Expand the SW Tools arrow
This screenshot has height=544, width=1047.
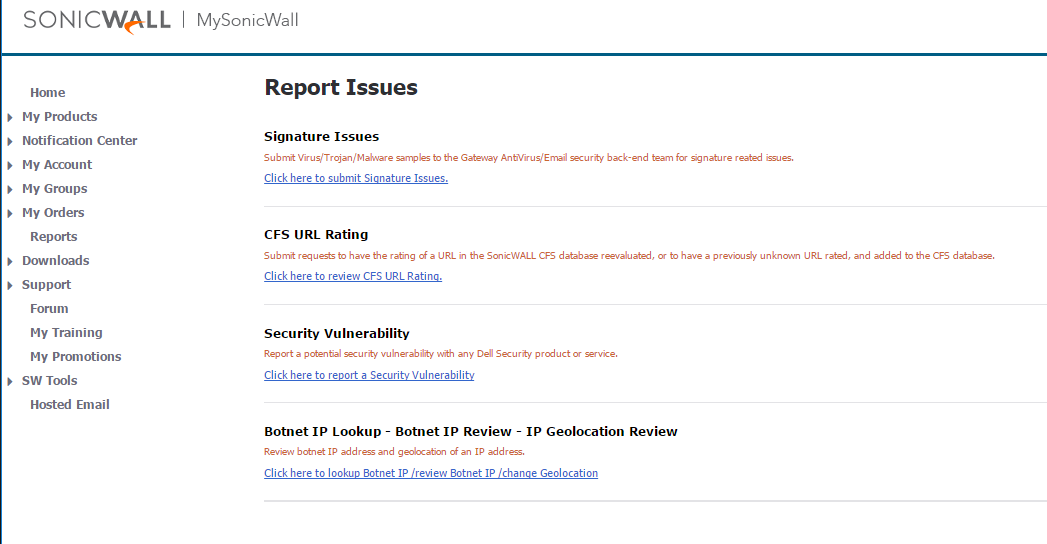10,381
